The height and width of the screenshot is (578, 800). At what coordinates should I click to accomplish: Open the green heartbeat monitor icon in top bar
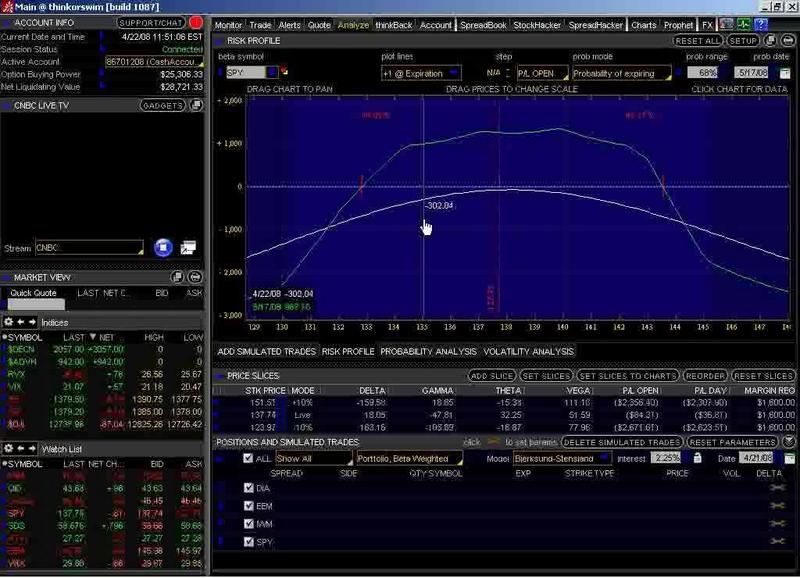744,24
